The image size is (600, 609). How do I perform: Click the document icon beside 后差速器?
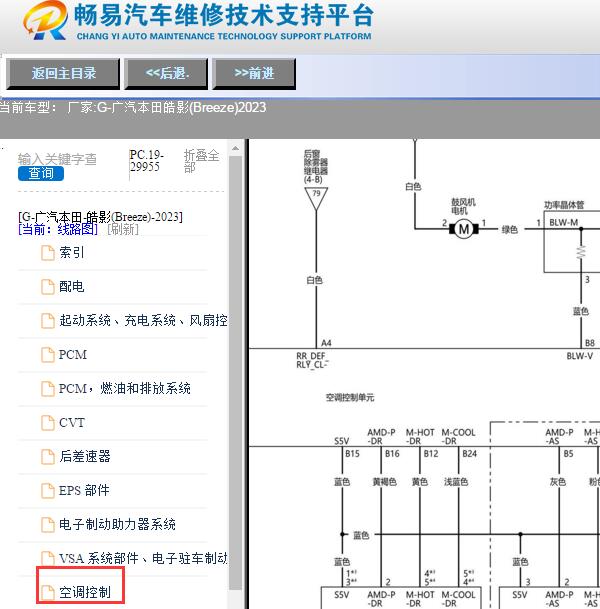coord(48,457)
